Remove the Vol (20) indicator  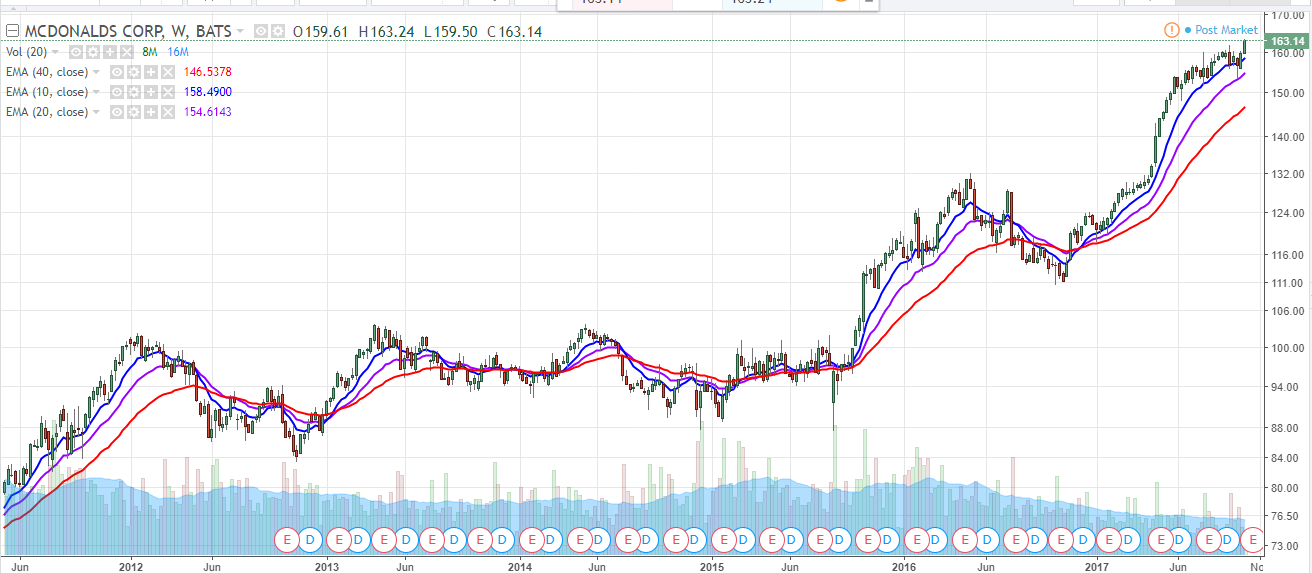[127, 52]
